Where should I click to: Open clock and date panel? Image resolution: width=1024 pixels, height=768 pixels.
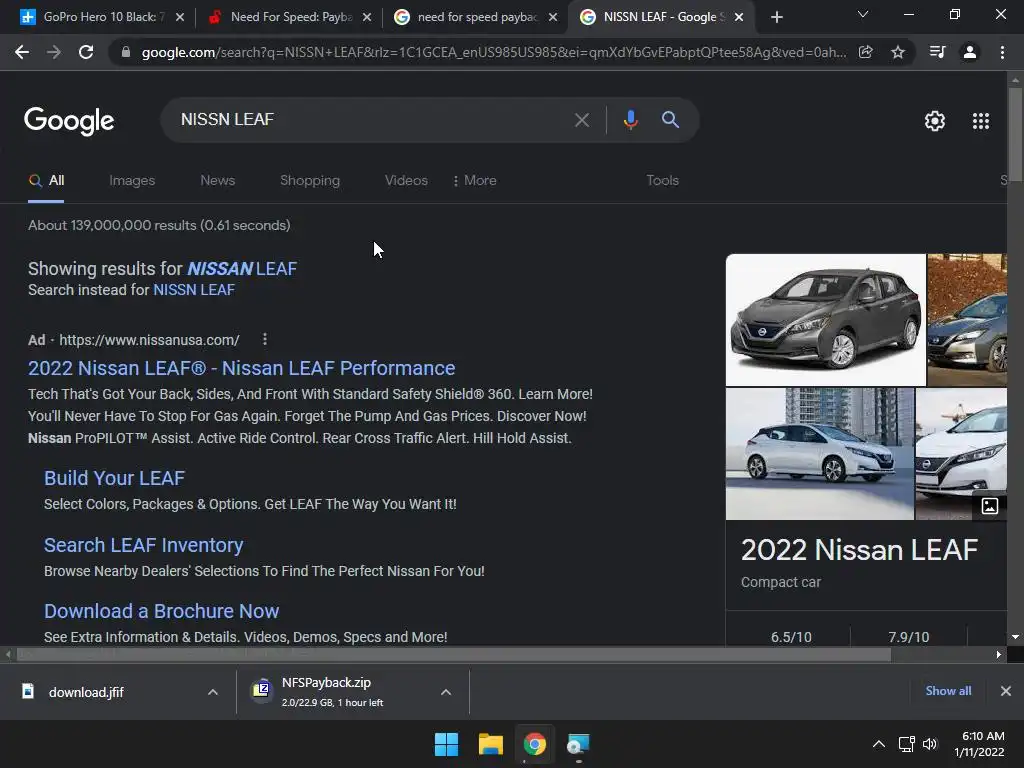(x=979, y=744)
